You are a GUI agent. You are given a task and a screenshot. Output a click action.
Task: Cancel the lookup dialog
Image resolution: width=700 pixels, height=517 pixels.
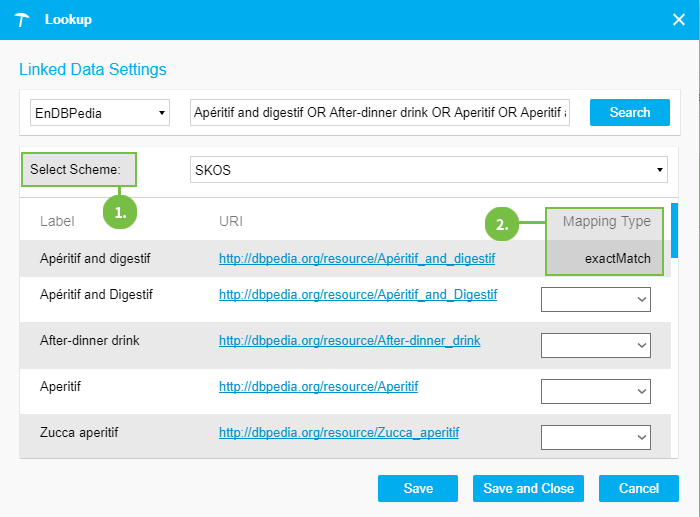pyautogui.click(x=638, y=488)
